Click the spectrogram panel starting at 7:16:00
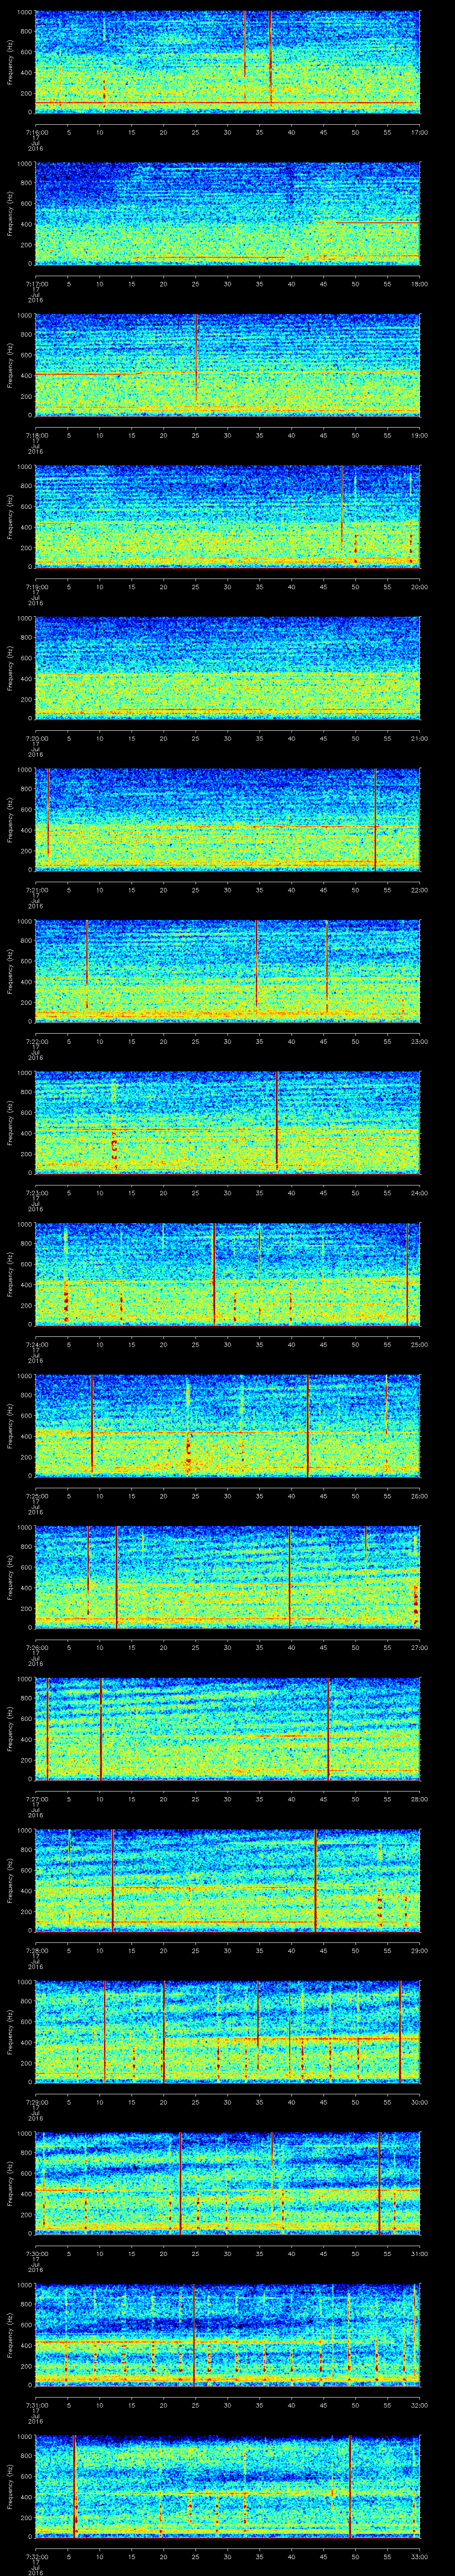This screenshot has height=2576, width=455. pos(227,62)
